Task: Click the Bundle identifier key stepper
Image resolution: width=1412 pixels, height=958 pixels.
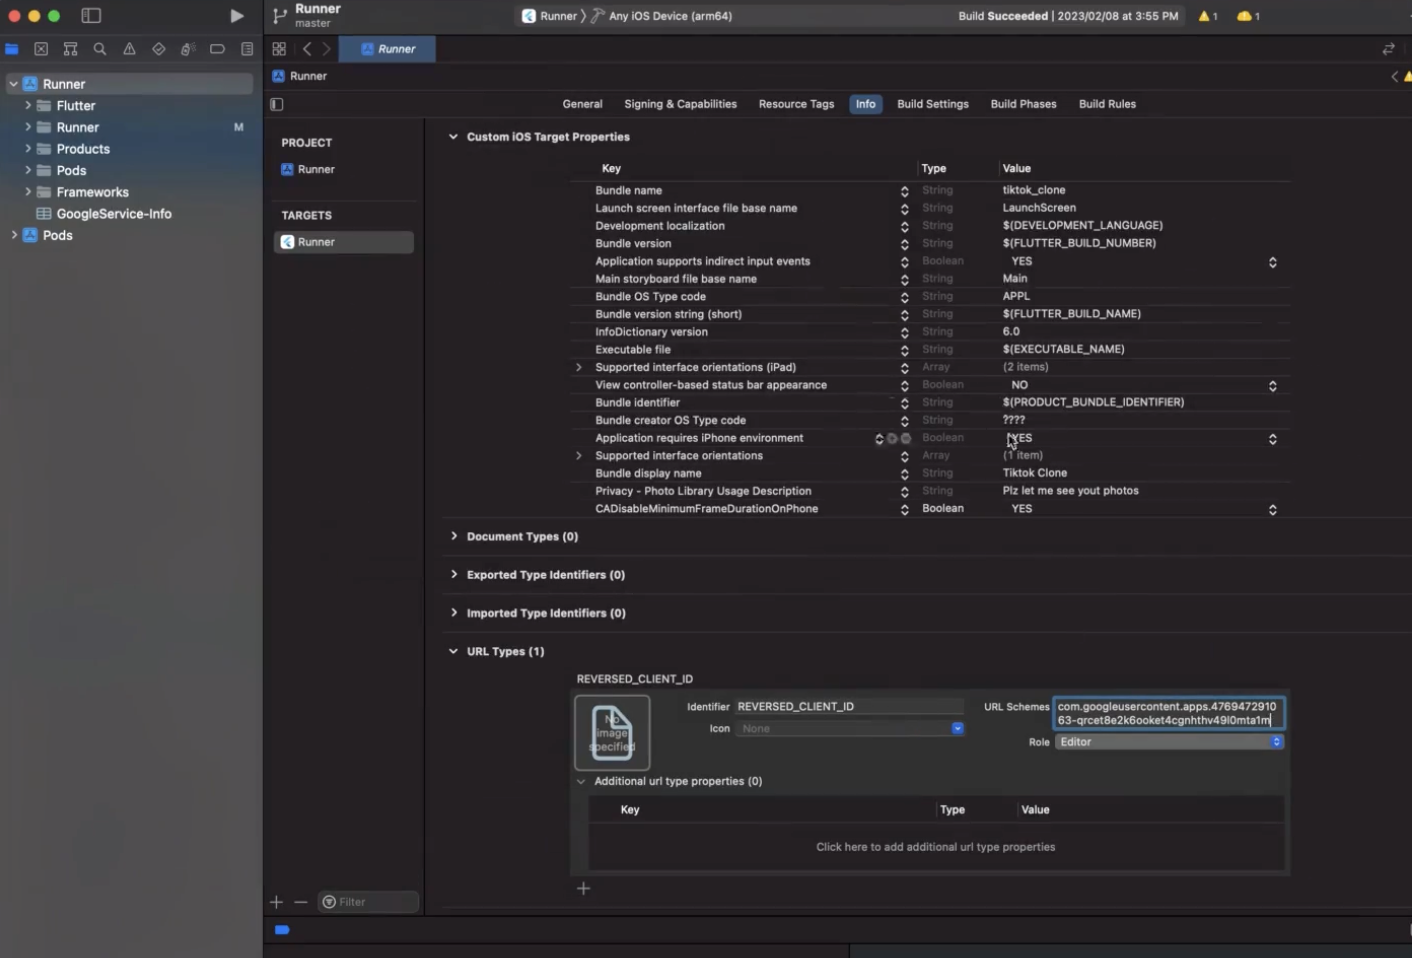Action: (904, 403)
